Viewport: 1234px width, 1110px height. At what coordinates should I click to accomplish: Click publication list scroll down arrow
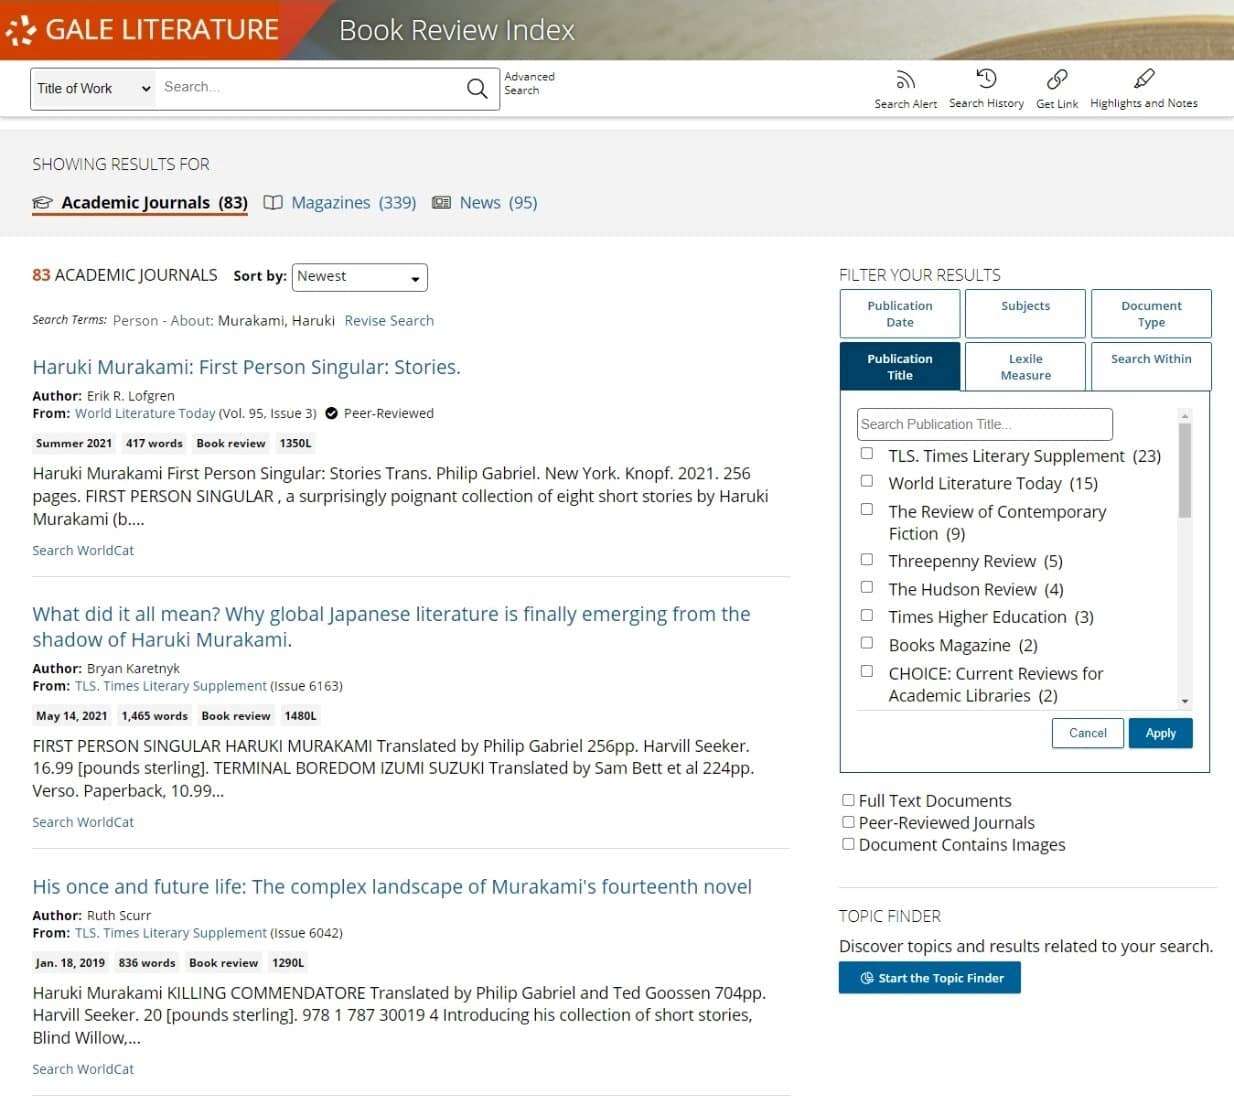tap(1185, 701)
